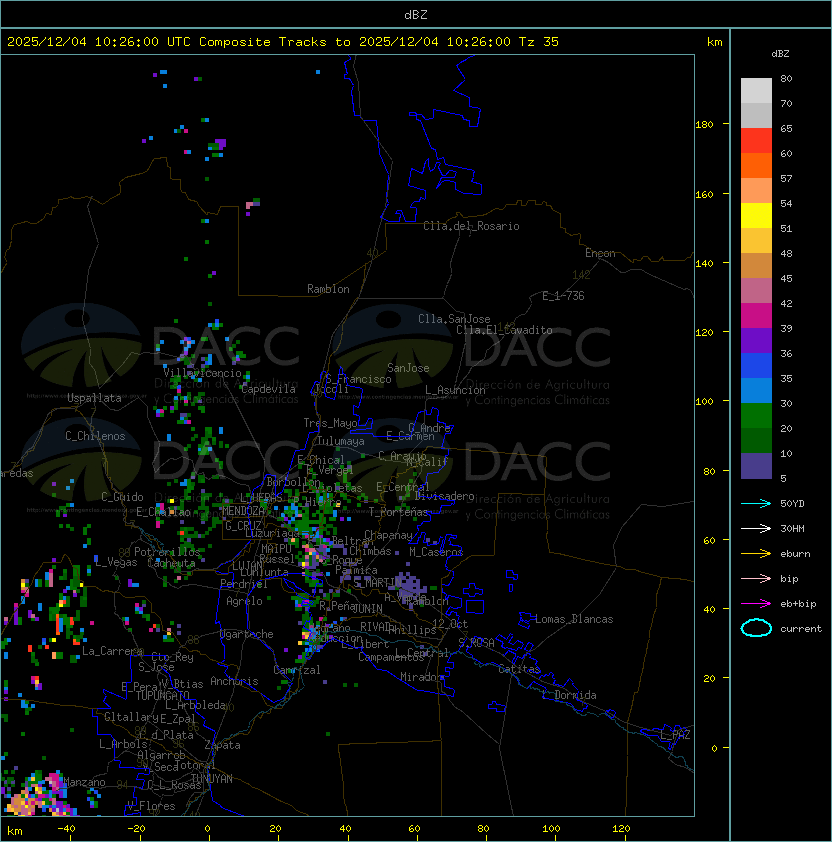Choose the light blue 35 dBZ swatch
This screenshot has width=832, height=842.
[756, 390]
